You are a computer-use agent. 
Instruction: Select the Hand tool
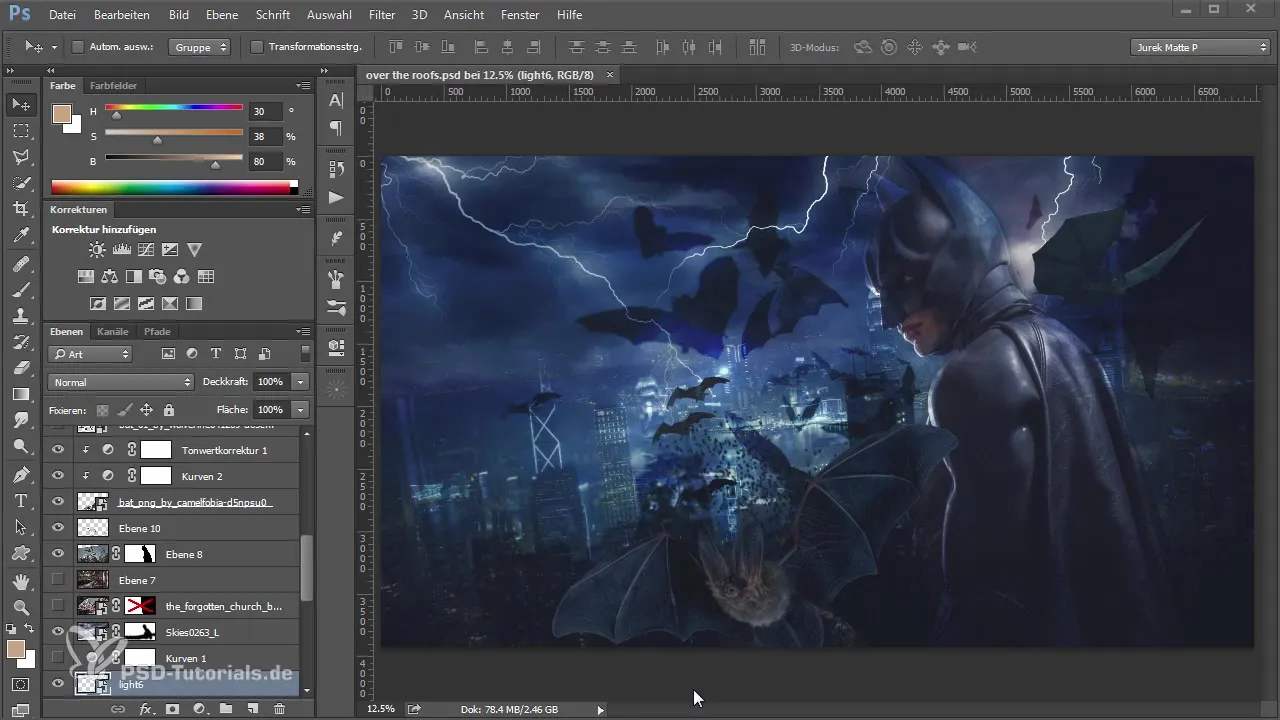coord(21,581)
